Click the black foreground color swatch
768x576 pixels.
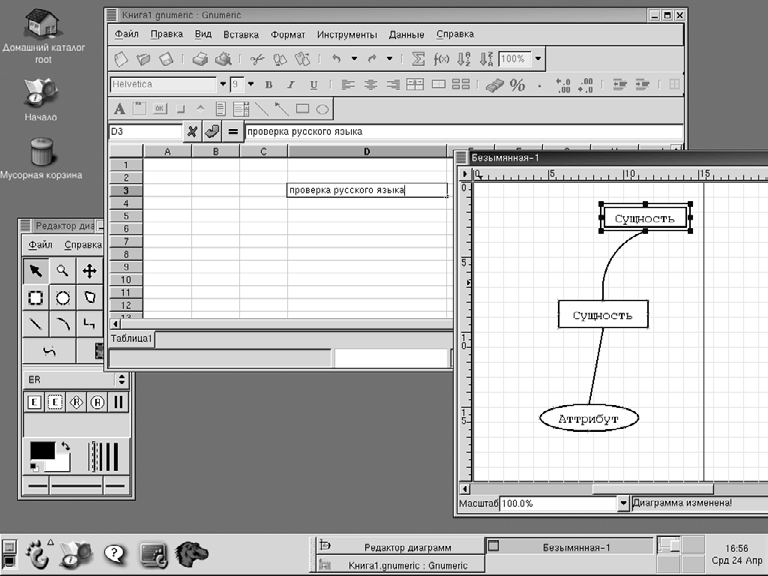point(41,451)
